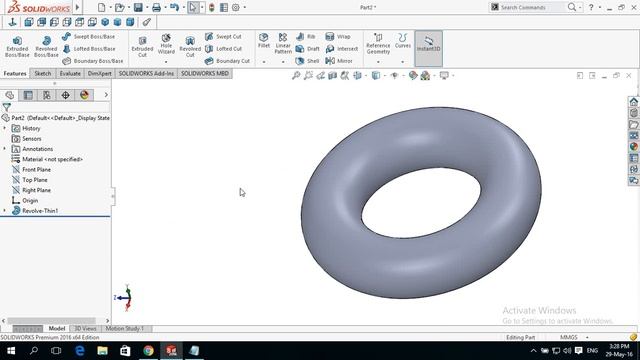Choose Swept Boss/Base feature
640x360 pixels.
coord(89,36)
